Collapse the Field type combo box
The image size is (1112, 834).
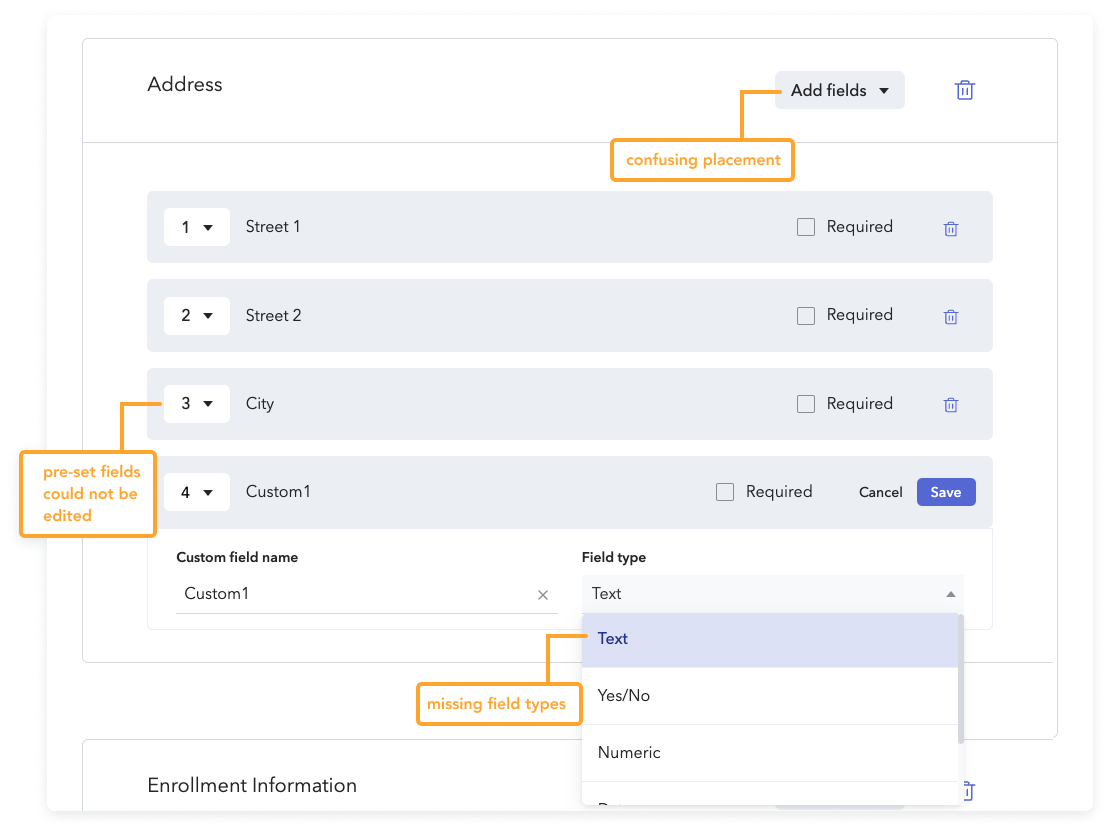point(772,594)
